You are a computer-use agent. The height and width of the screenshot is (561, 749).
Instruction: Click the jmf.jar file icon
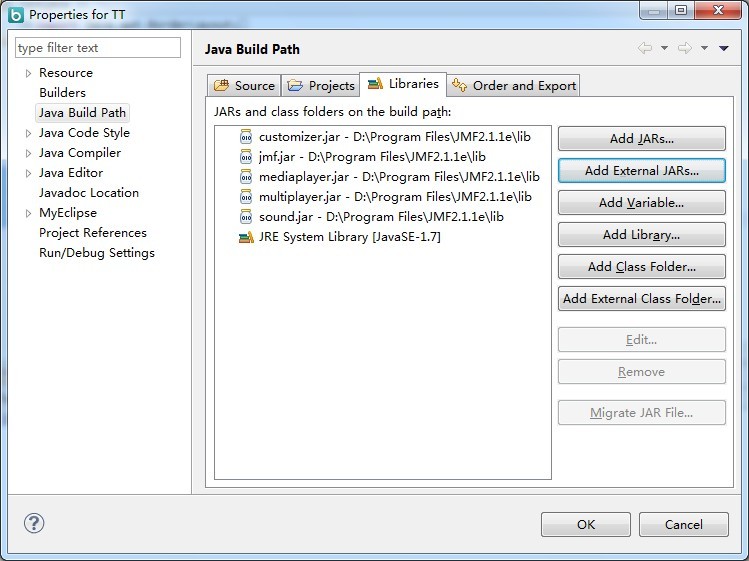point(246,157)
